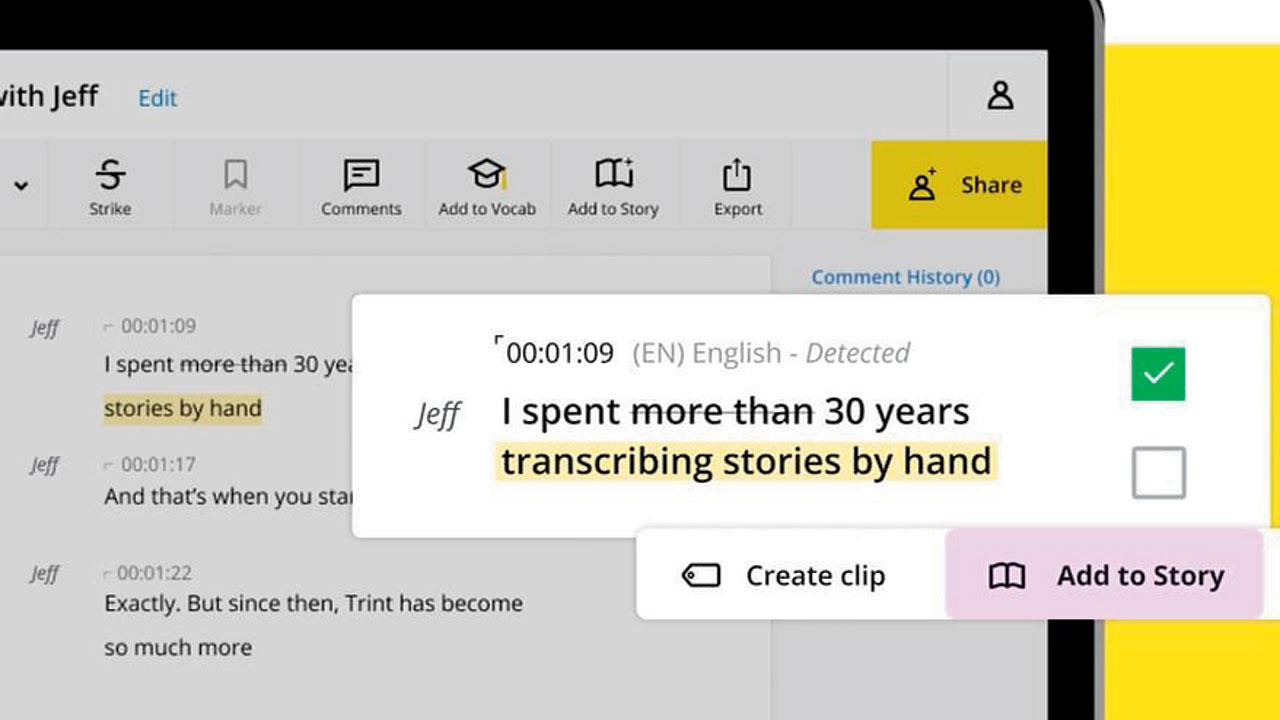Screen dimensions: 1280x720
Task: Uncheck the green checked checkbox
Action: 1158,374
